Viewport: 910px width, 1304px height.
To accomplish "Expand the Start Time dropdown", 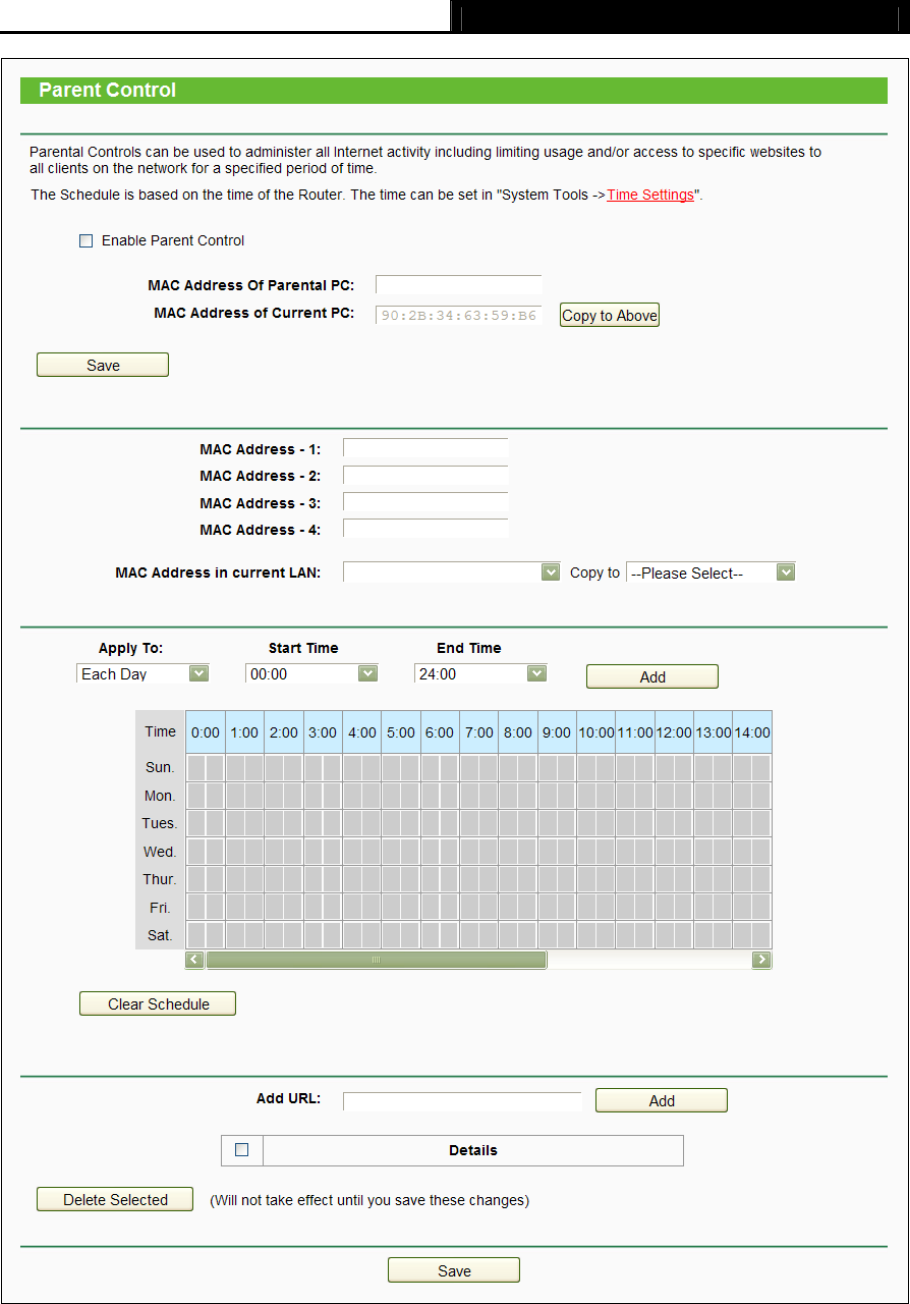I will [312, 674].
